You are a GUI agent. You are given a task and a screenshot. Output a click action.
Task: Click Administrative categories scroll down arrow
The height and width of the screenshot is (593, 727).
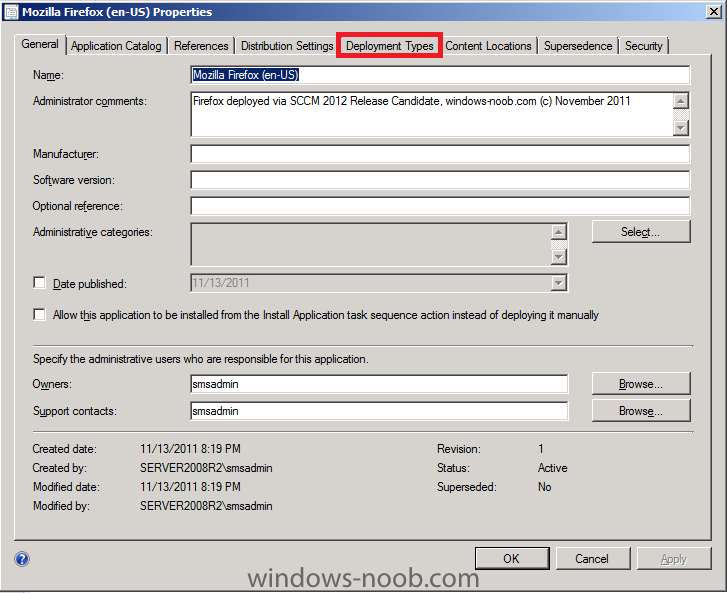coord(559,256)
